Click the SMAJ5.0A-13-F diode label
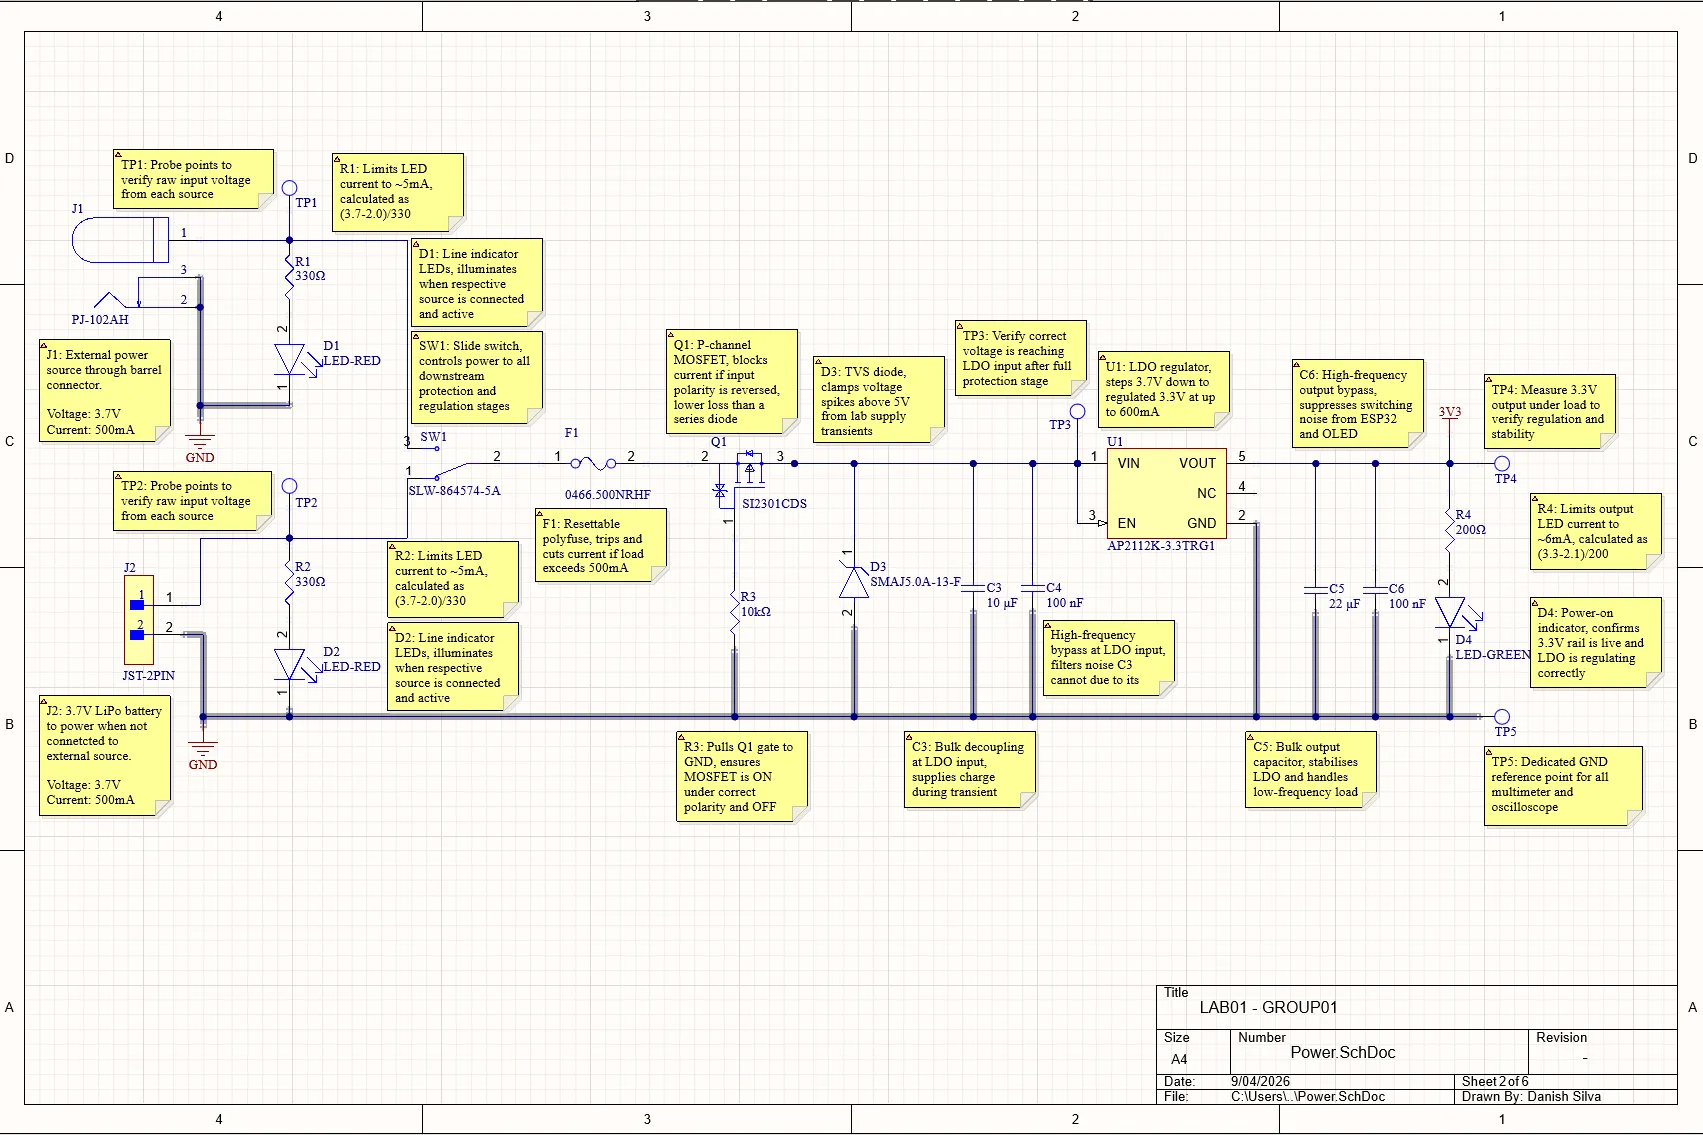This screenshot has width=1703, height=1135. click(915, 581)
